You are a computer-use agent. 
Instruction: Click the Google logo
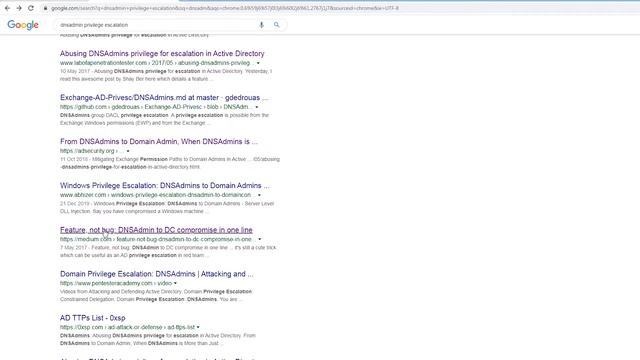coord(23,25)
